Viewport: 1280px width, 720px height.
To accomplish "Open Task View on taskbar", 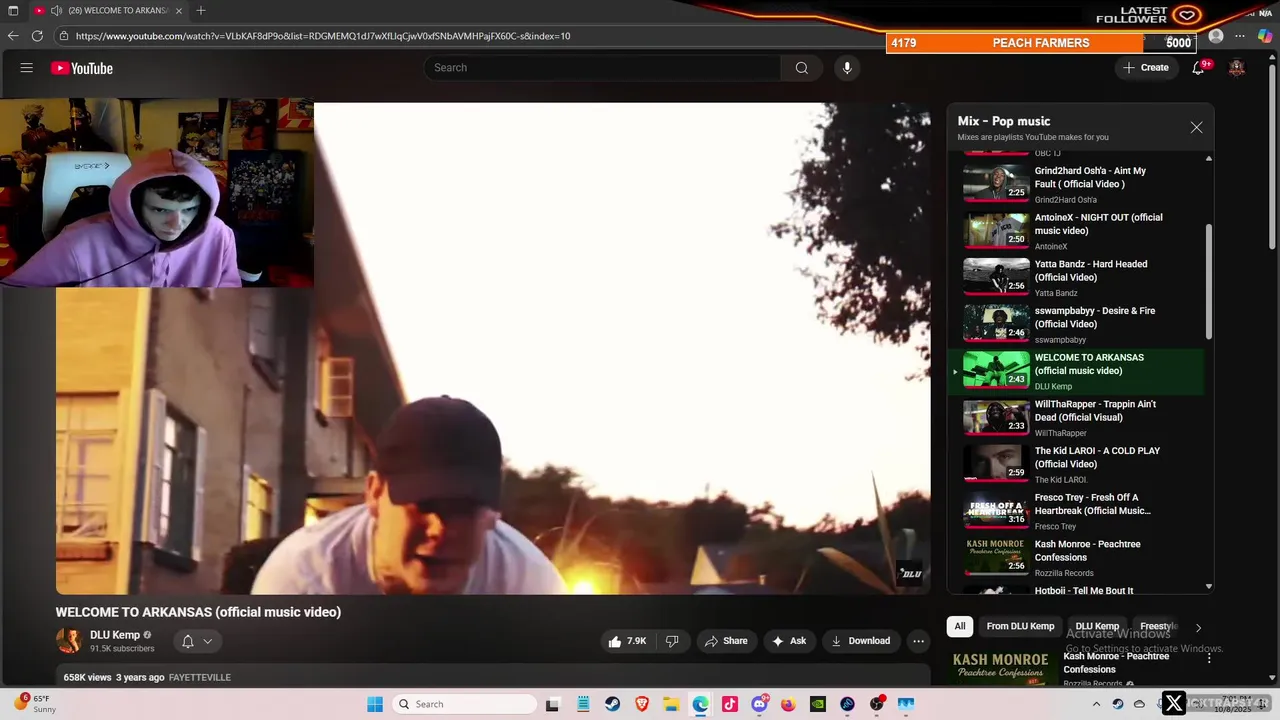I will [552, 704].
